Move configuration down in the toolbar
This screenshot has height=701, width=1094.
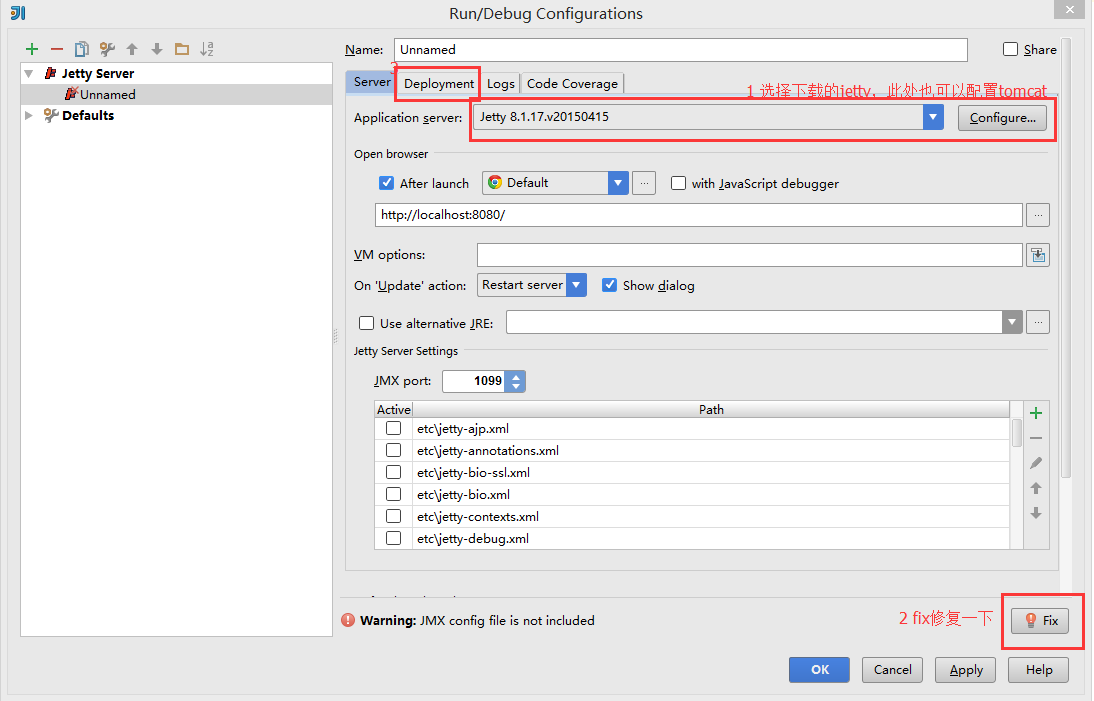(157, 49)
